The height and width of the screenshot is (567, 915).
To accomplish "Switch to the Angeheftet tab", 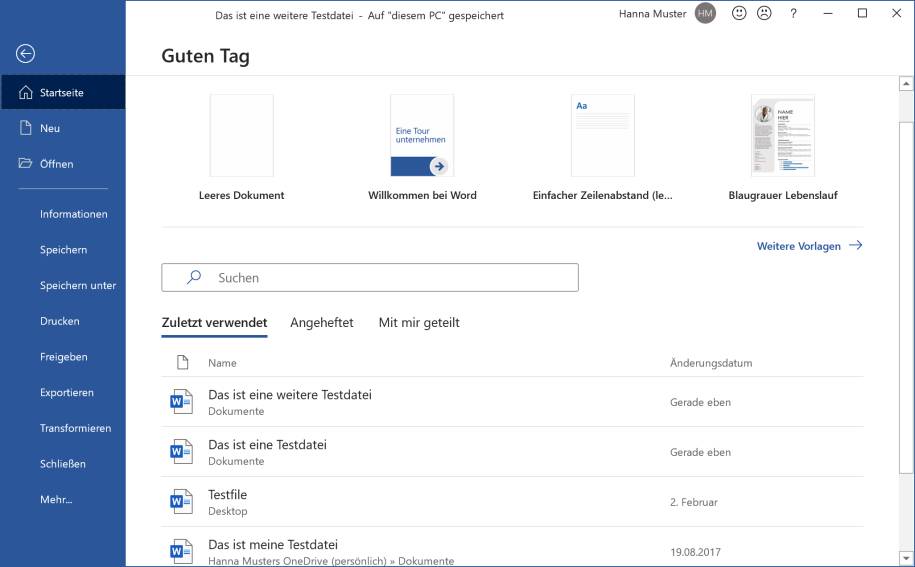I will pyautogui.click(x=322, y=323).
